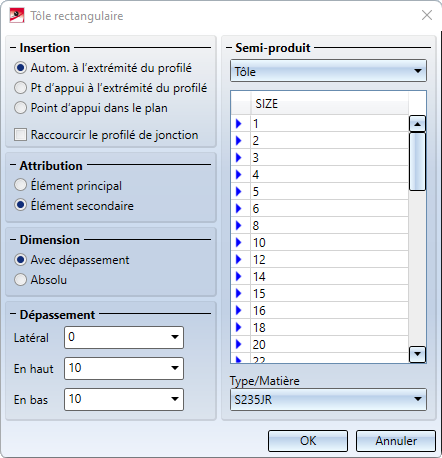The height and width of the screenshot is (458, 442).
Task: Click the blue arrow beside size 5
Action: point(239,192)
